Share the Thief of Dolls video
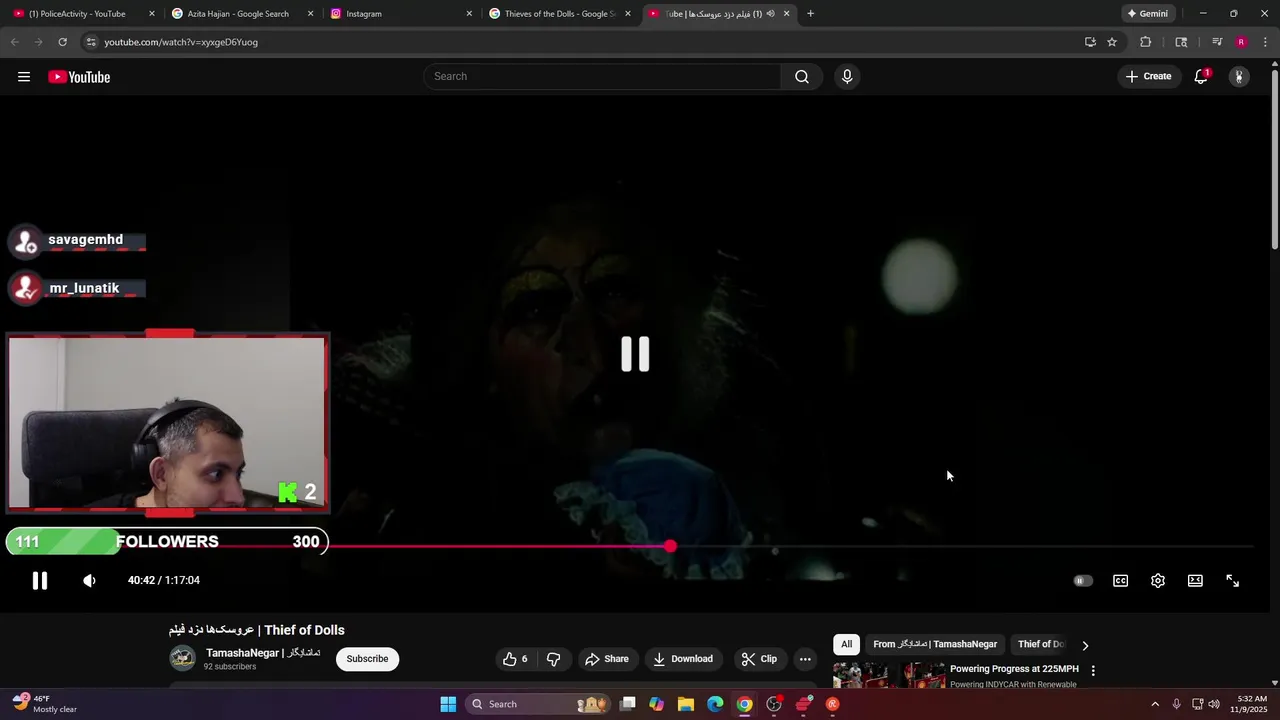1280x720 pixels. pos(607,659)
